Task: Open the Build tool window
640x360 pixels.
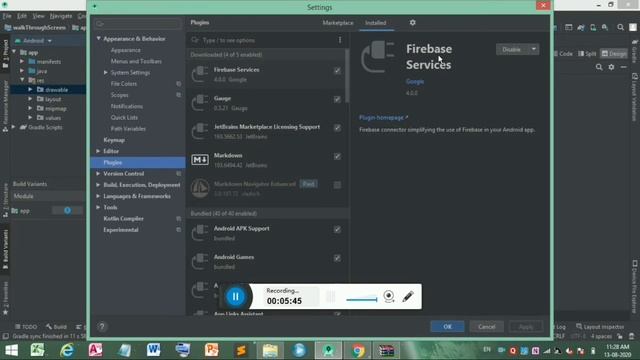Action: tap(56, 327)
